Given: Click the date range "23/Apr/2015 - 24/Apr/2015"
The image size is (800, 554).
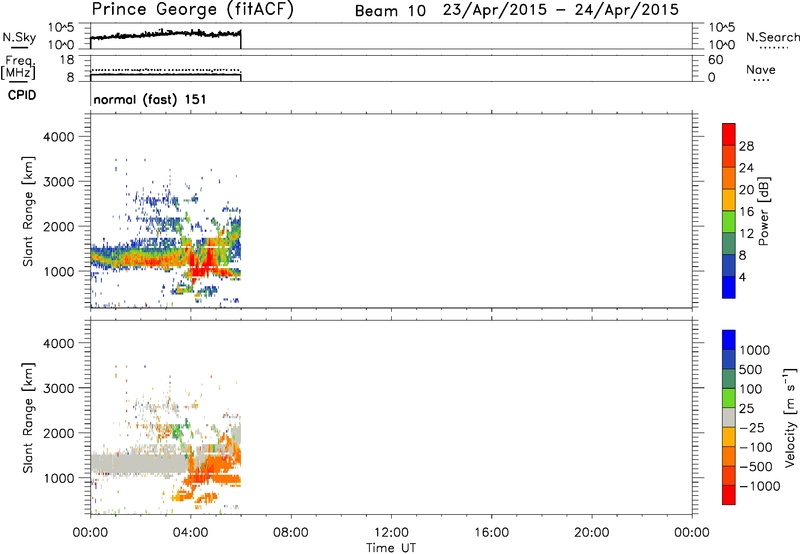Looking at the screenshot, I should pos(560,10).
